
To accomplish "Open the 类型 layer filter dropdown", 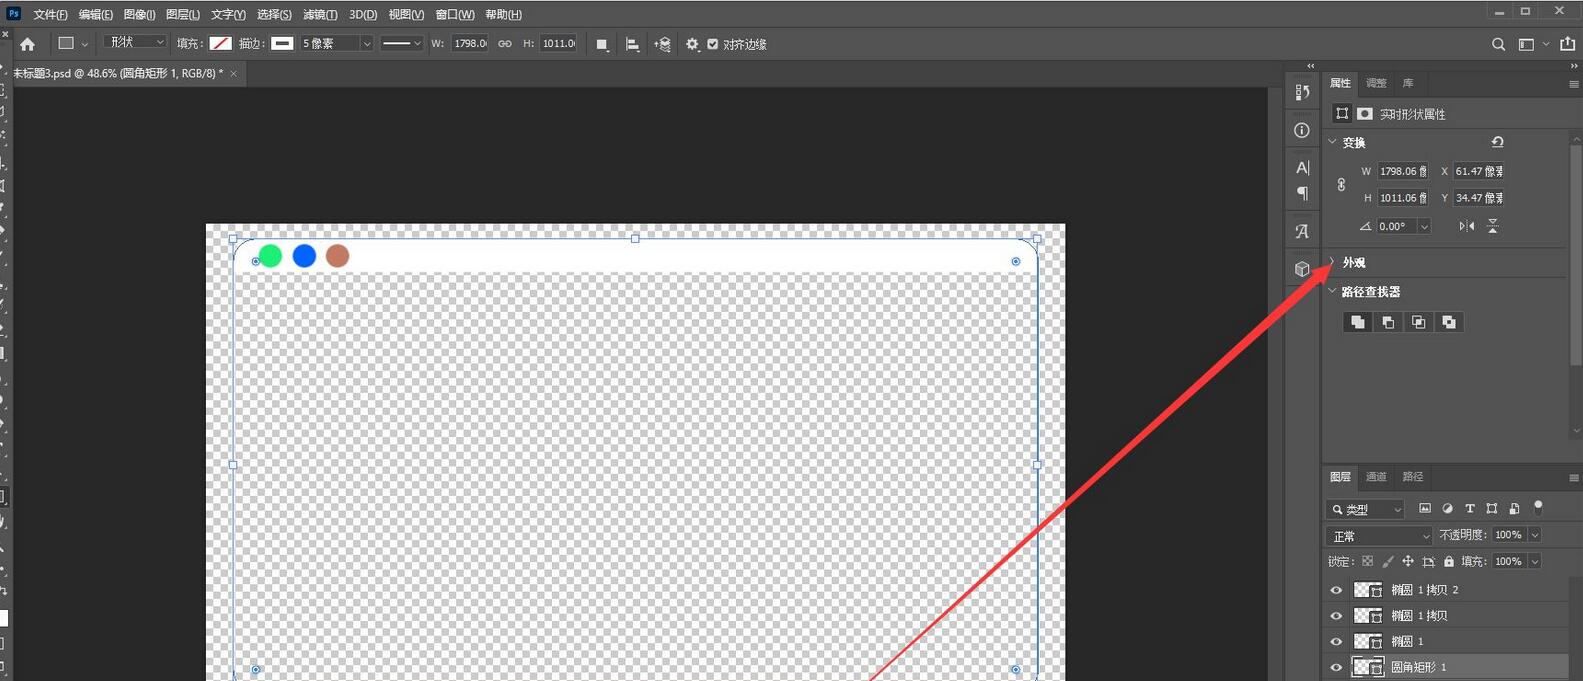I will pyautogui.click(x=1366, y=509).
